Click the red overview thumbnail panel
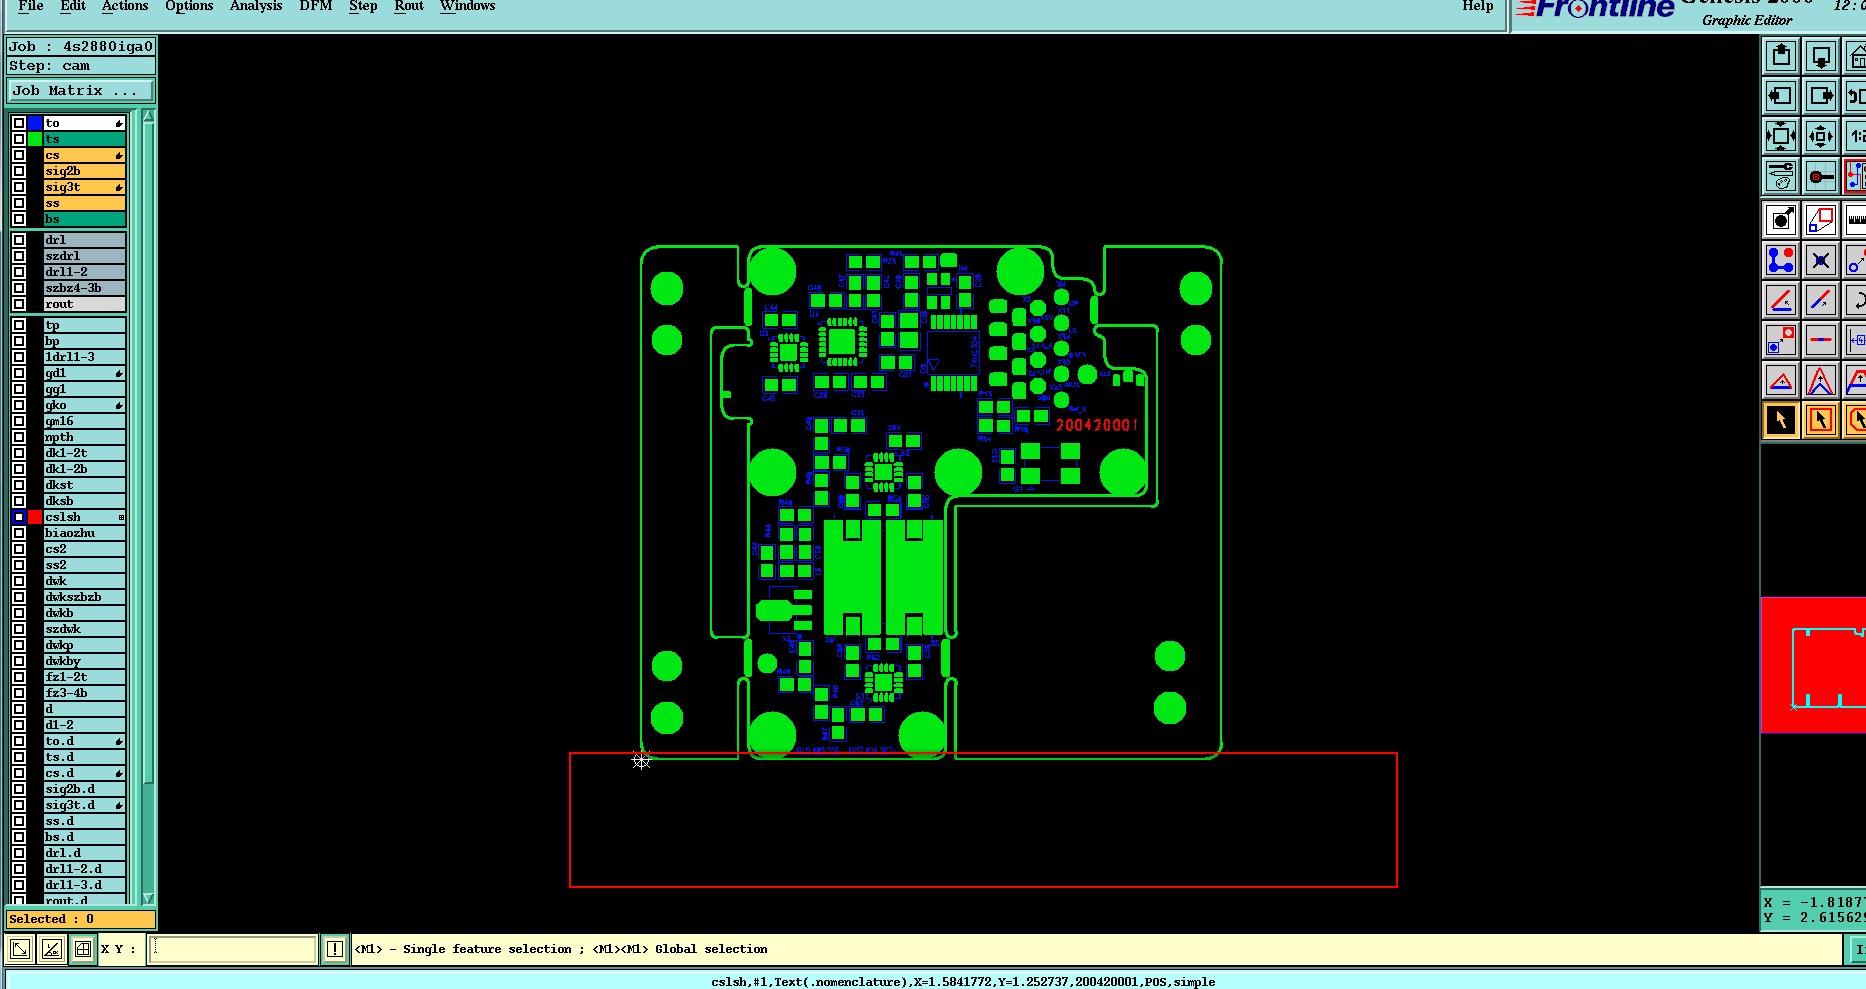 1813,665
